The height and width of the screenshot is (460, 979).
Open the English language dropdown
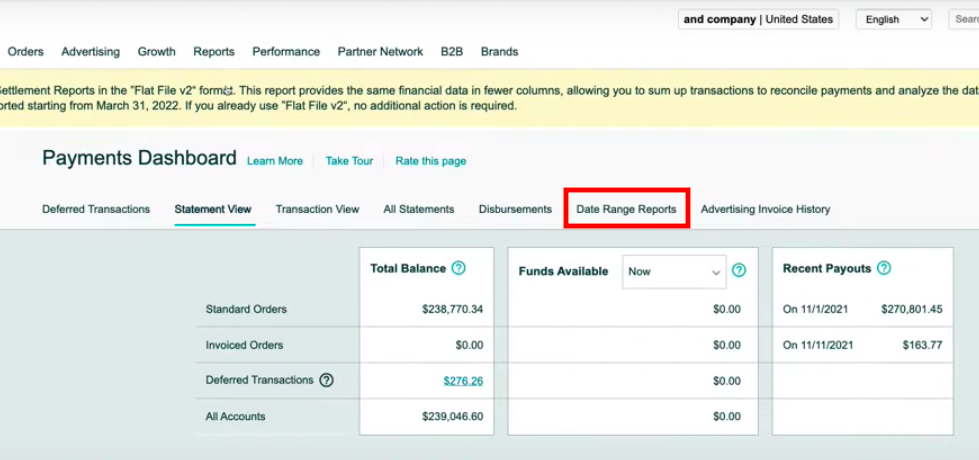click(x=893, y=19)
